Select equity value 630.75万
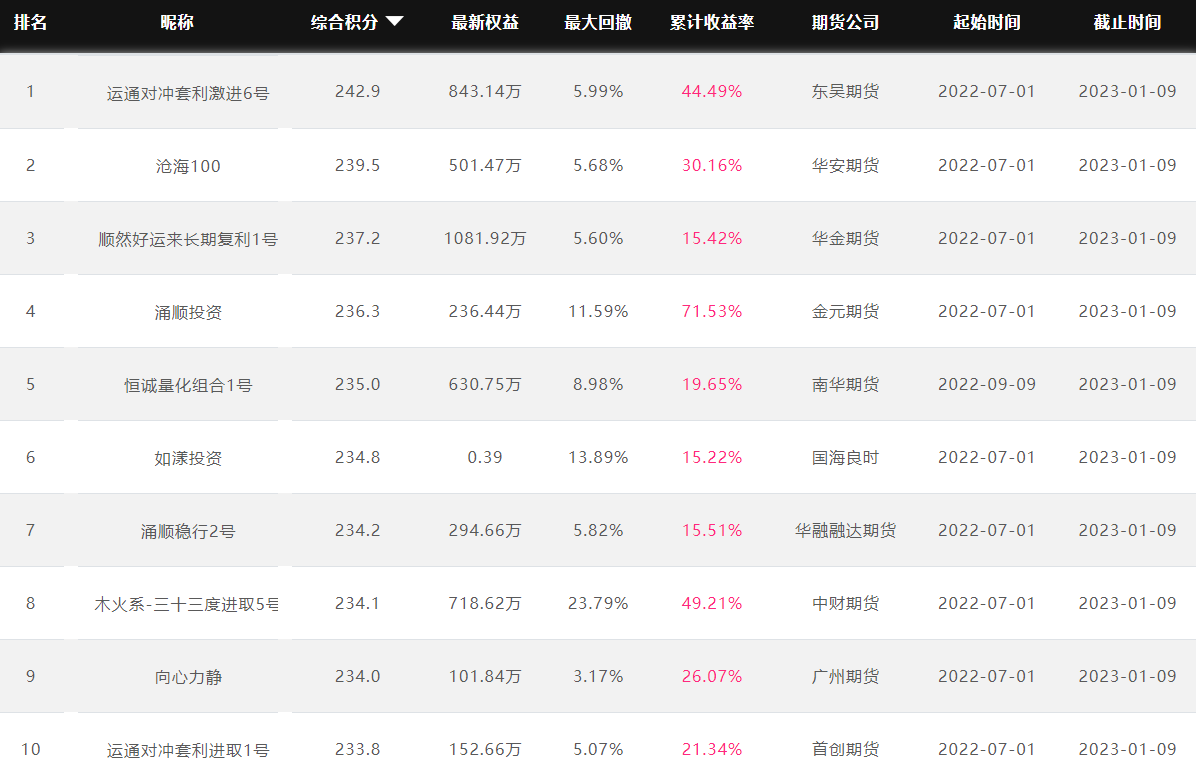This screenshot has height=784, width=1196. point(484,384)
